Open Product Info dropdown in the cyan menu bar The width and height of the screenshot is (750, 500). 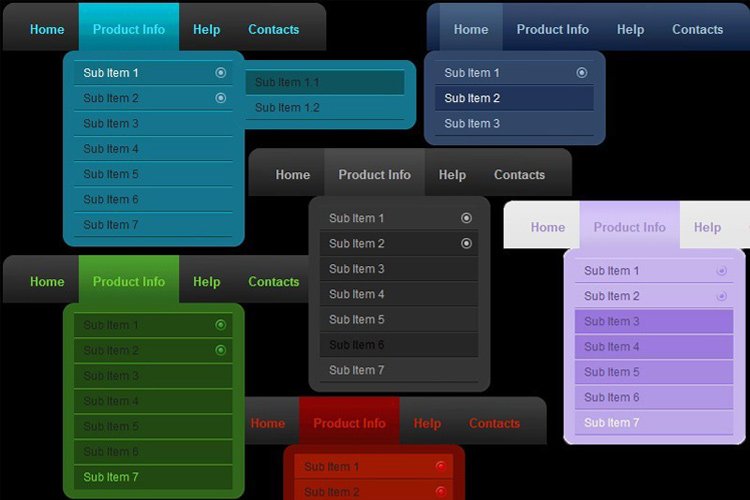pos(129,29)
